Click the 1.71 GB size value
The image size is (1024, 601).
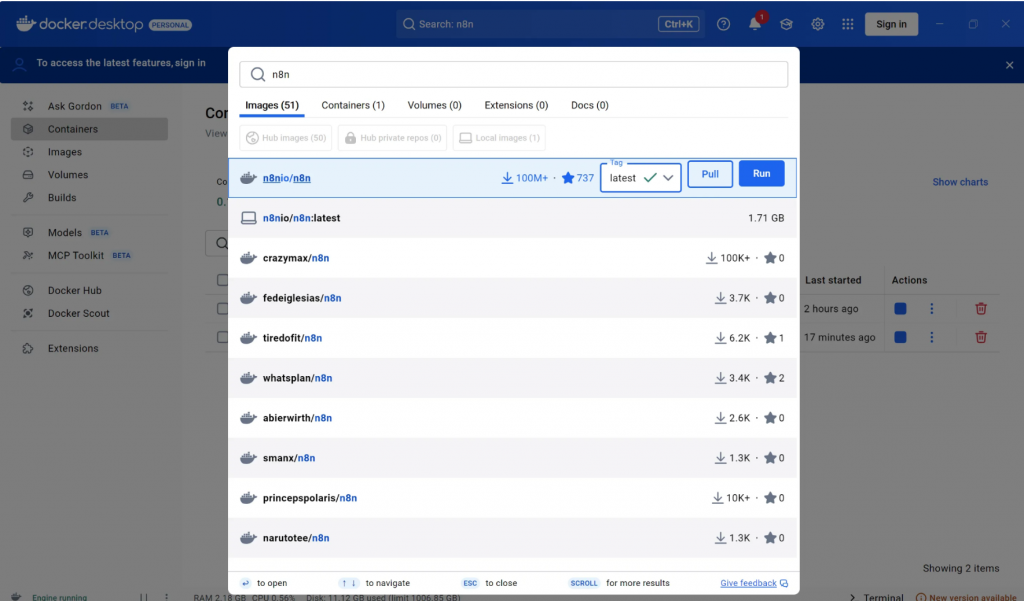[x=766, y=218]
